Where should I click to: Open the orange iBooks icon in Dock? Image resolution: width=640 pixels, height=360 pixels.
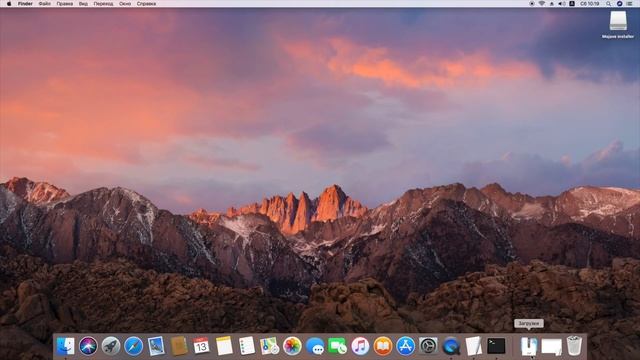click(x=383, y=346)
